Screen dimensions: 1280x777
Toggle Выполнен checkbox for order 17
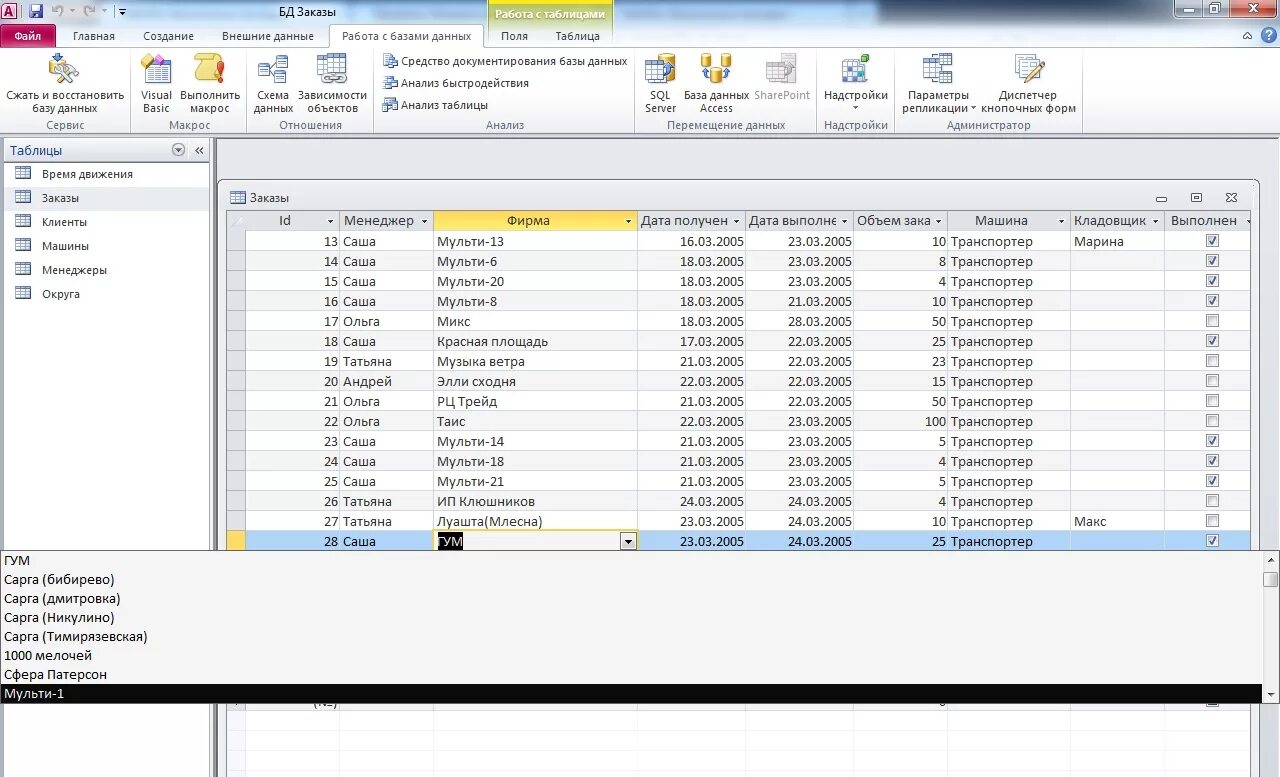[x=1212, y=321]
